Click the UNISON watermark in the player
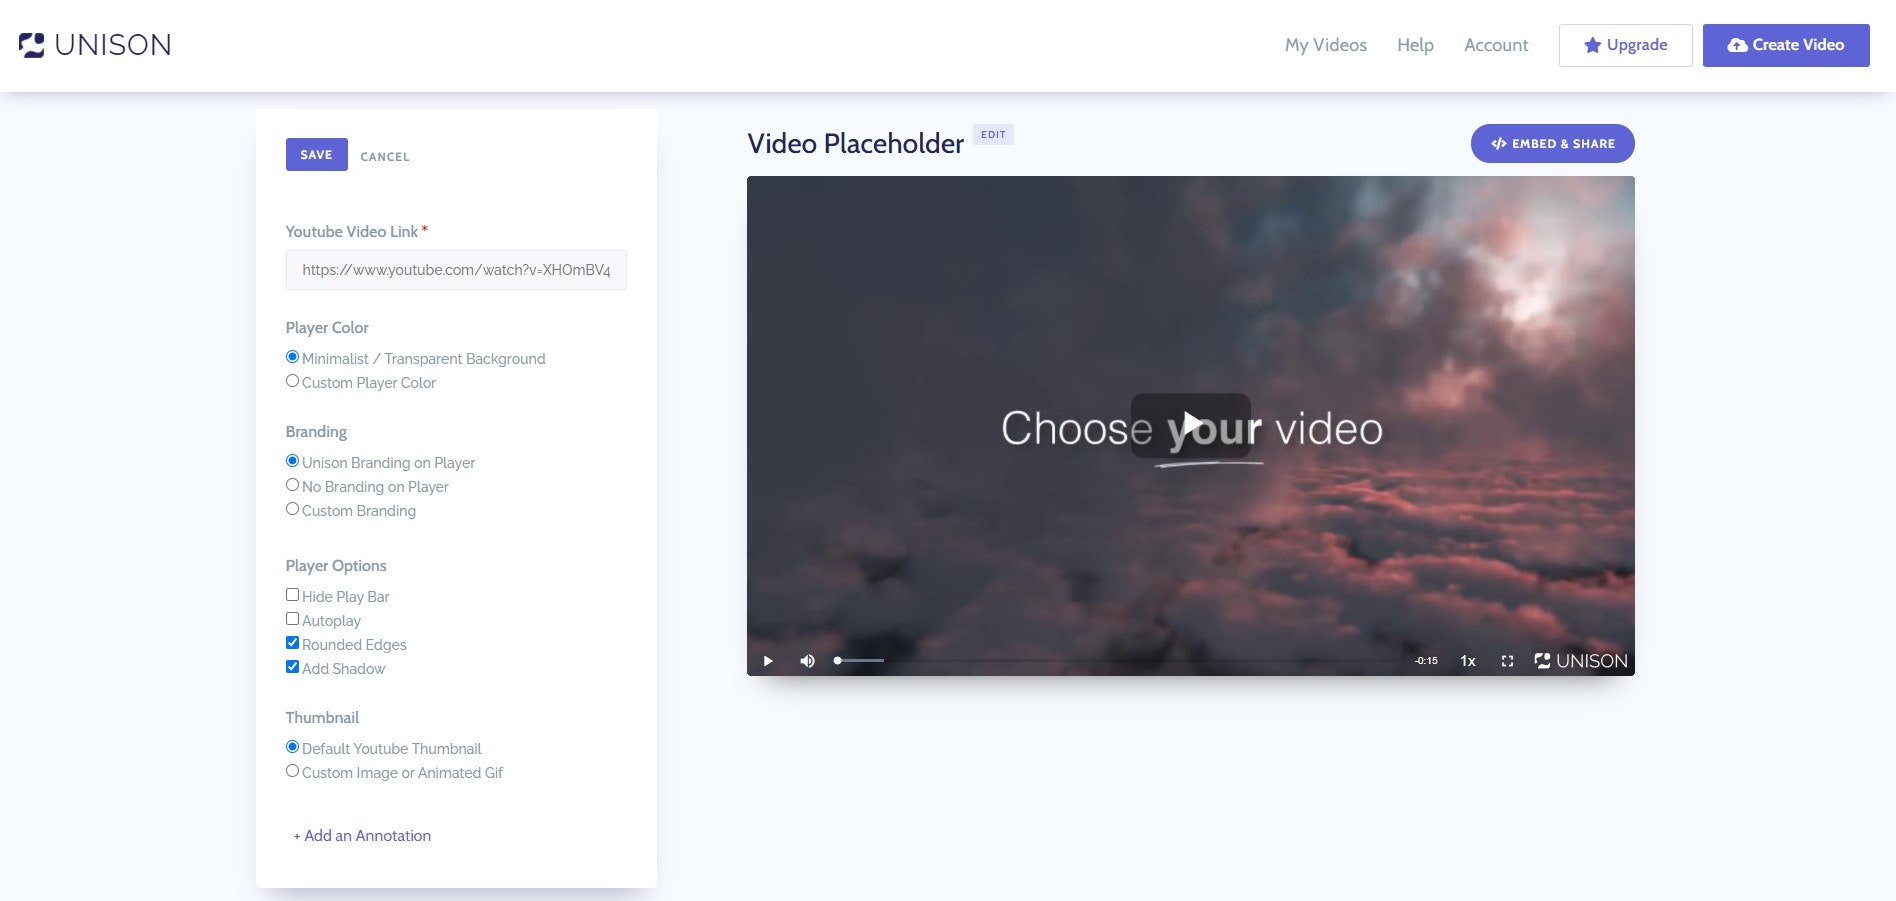 click(x=1581, y=660)
